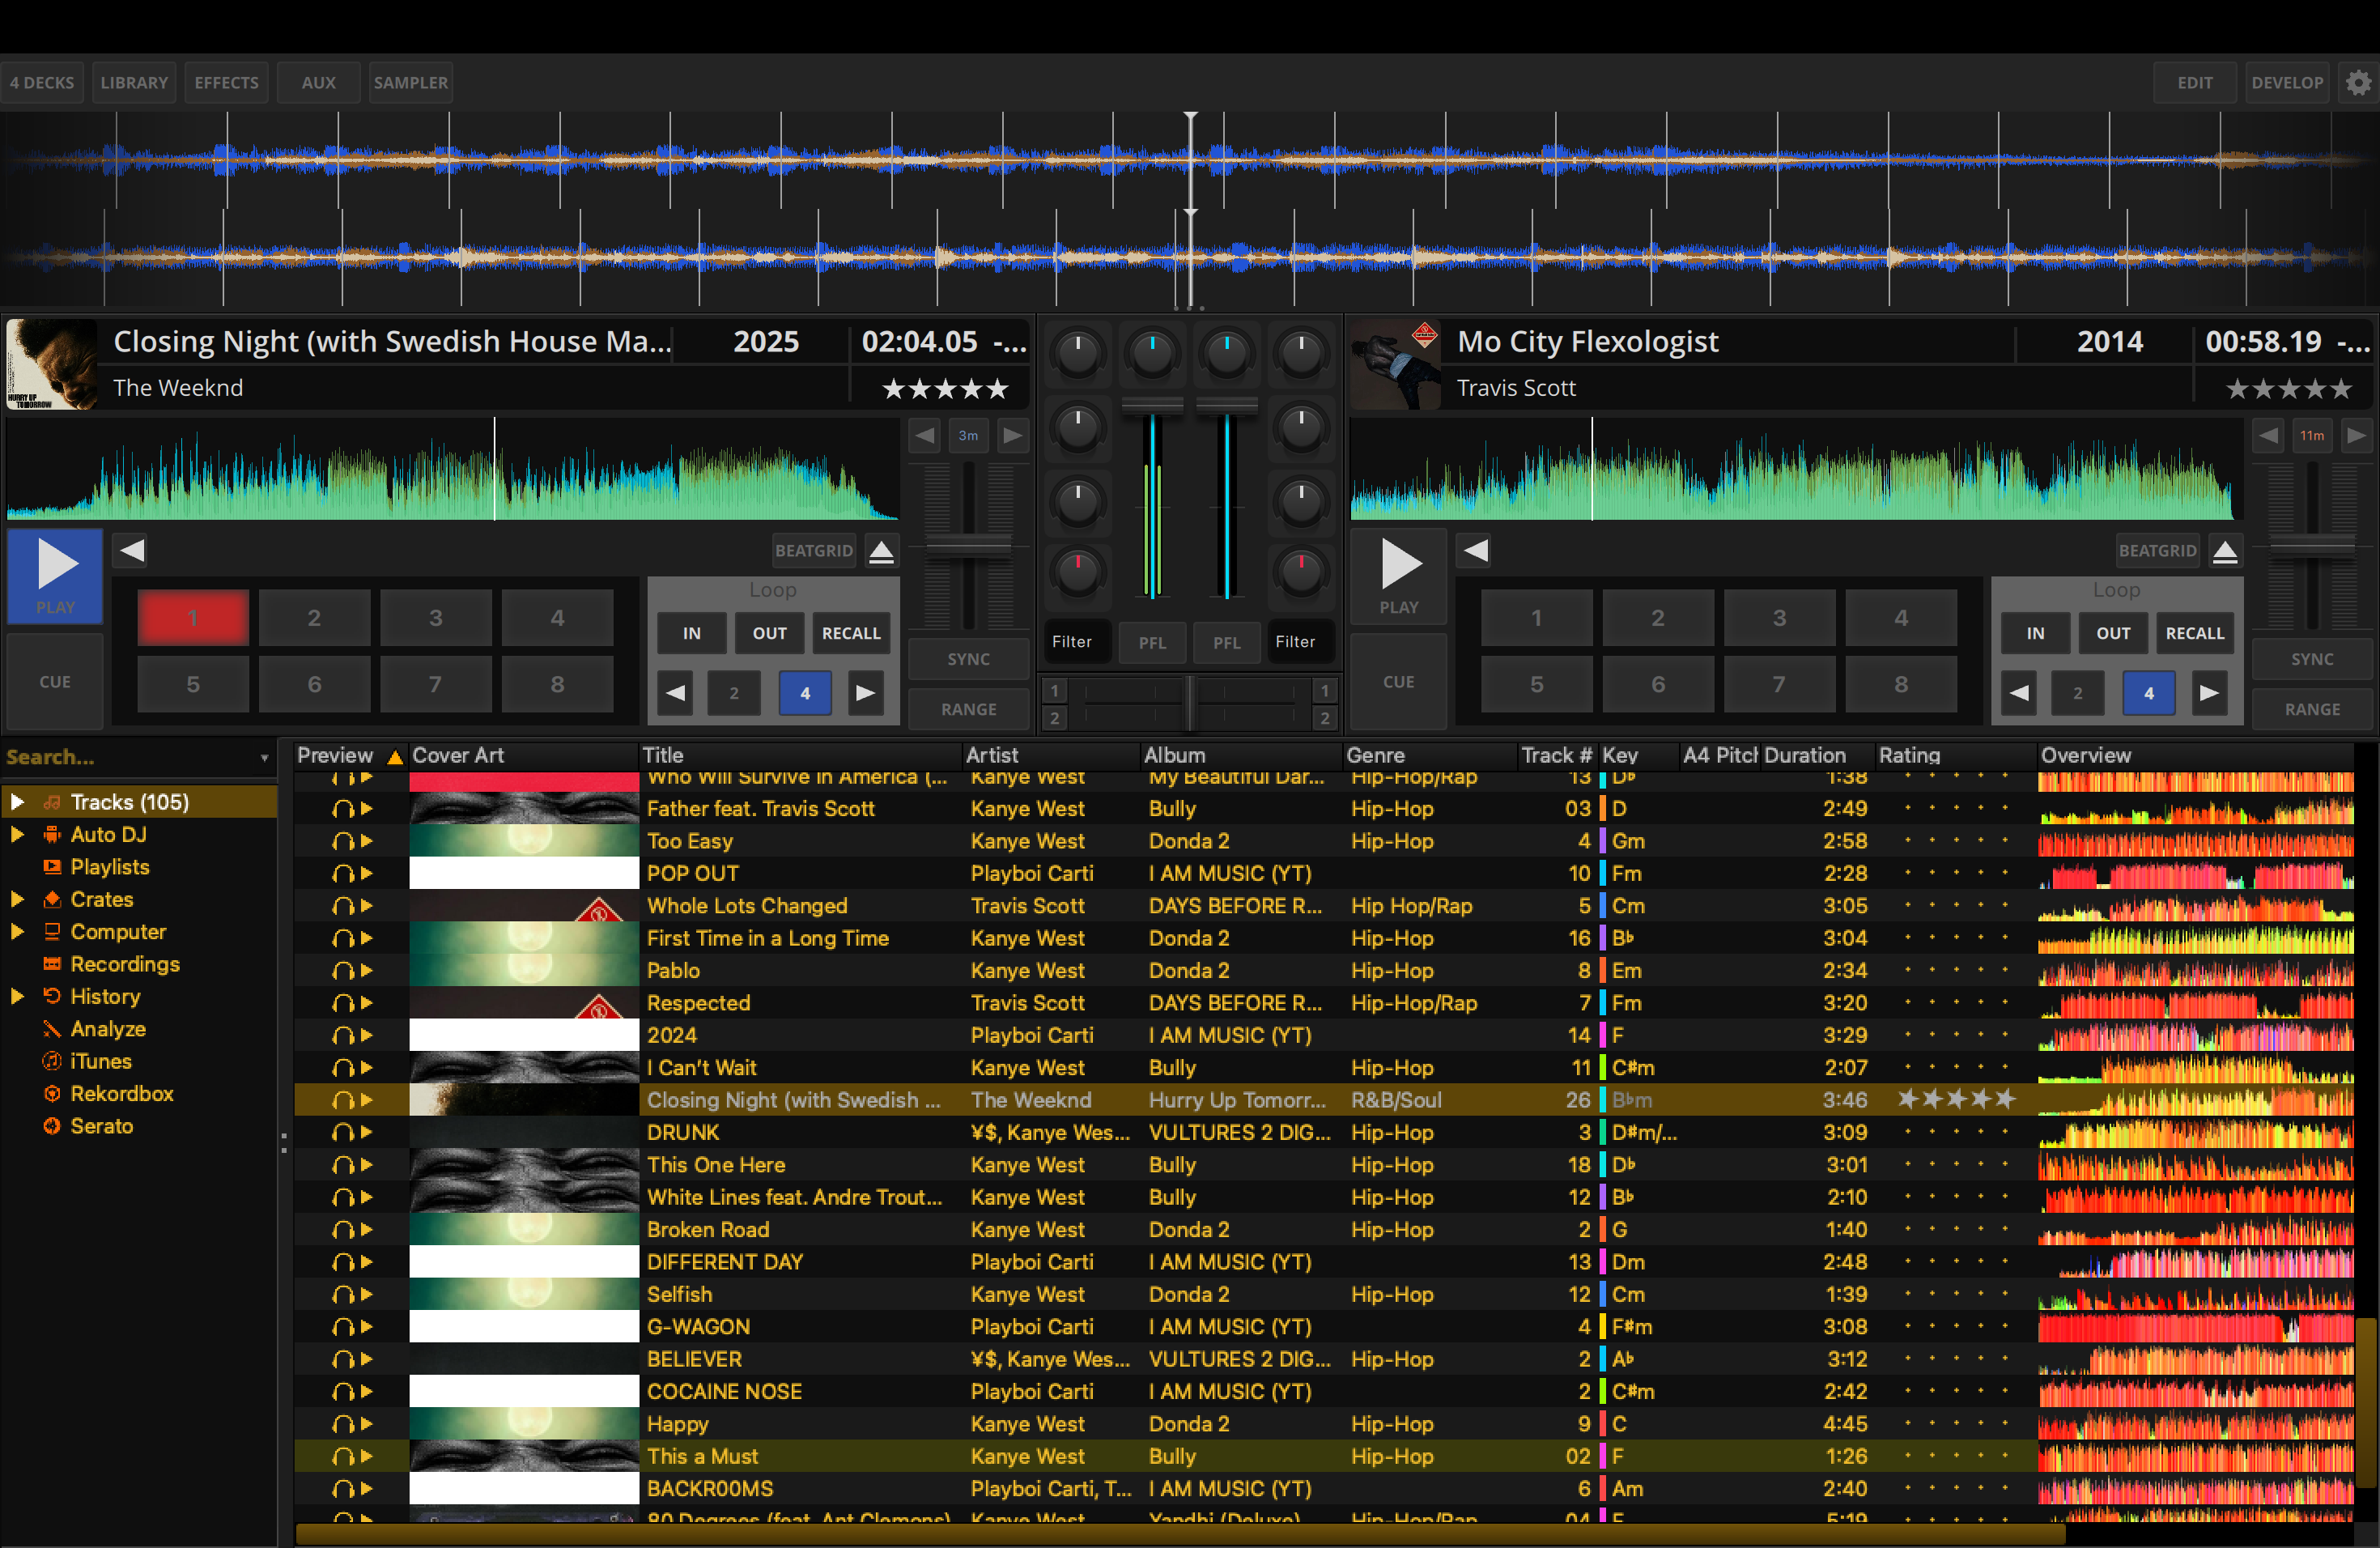Toggle the LIBRARY view
The image size is (2380, 1548).
coord(134,83)
